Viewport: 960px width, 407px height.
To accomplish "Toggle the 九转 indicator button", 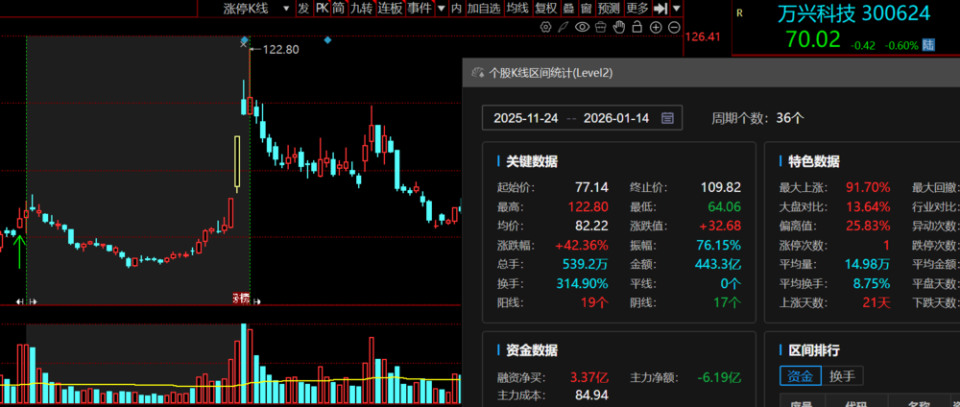I will (361, 8).
